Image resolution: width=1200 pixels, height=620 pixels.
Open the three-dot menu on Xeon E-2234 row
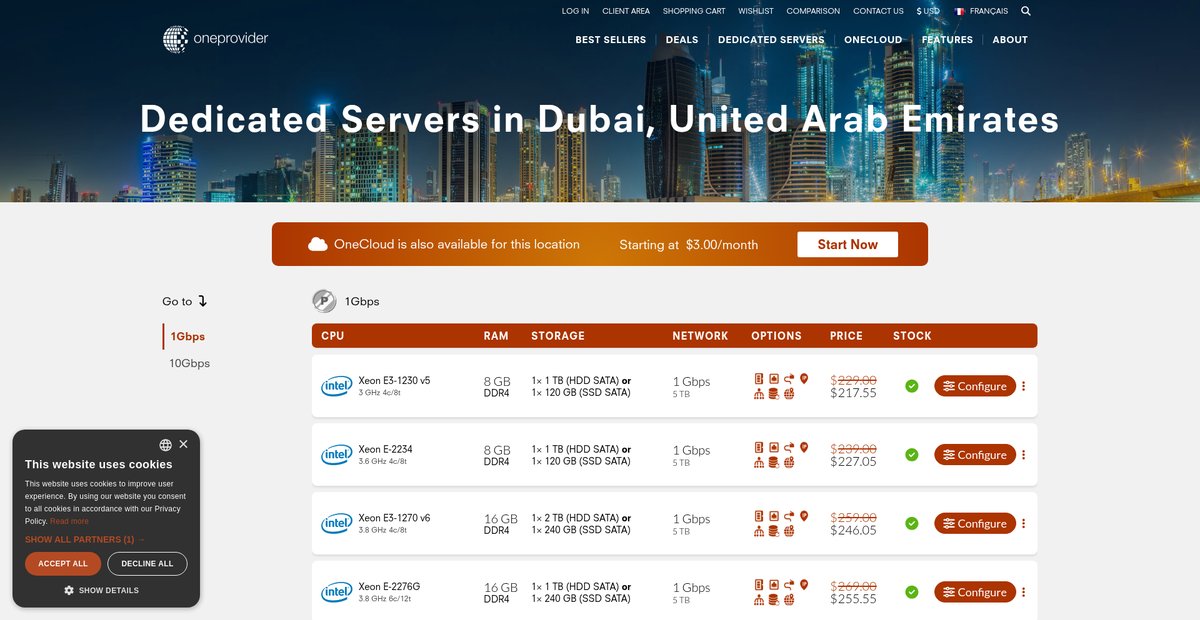(1024, 455)
